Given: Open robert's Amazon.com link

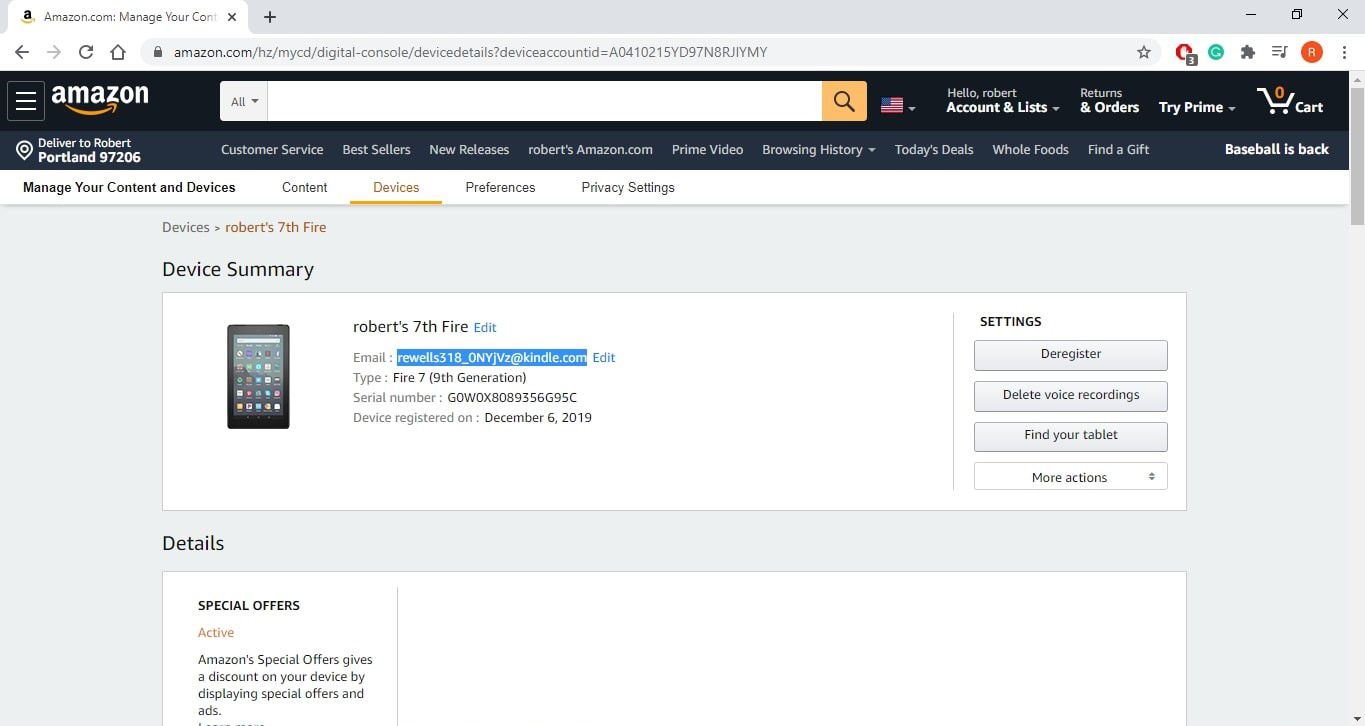Looking at the screenshot, I should (x=590, y=149).
